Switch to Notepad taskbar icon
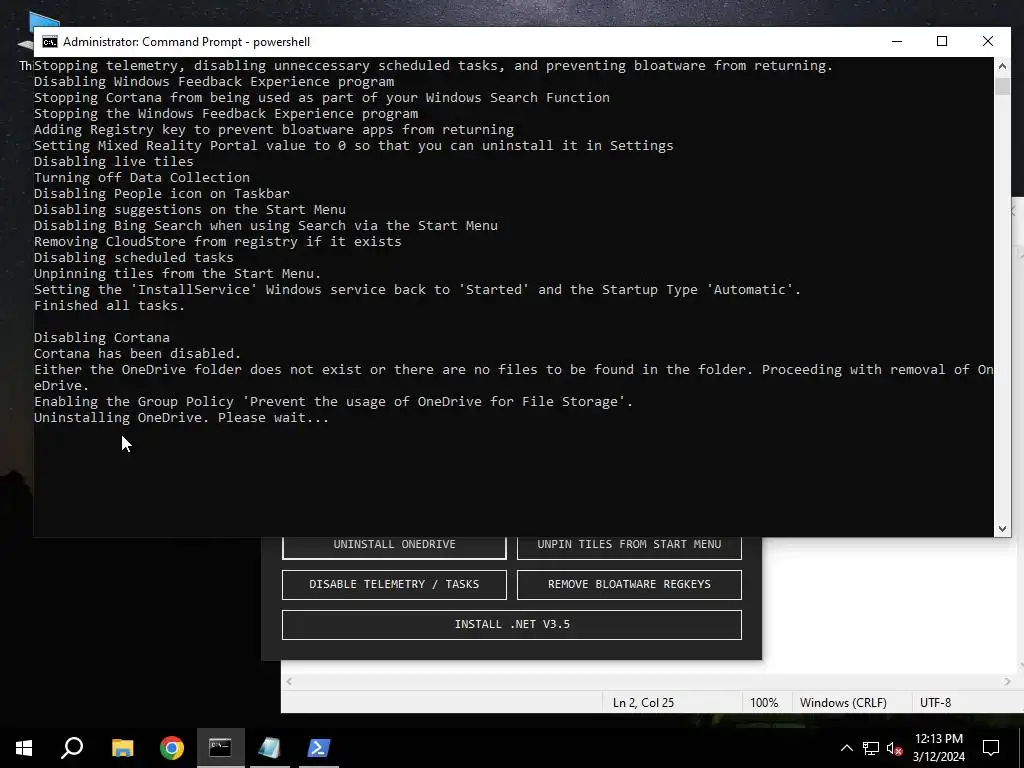The height and width of the screenshot is (768, 1024). (269, 748)
